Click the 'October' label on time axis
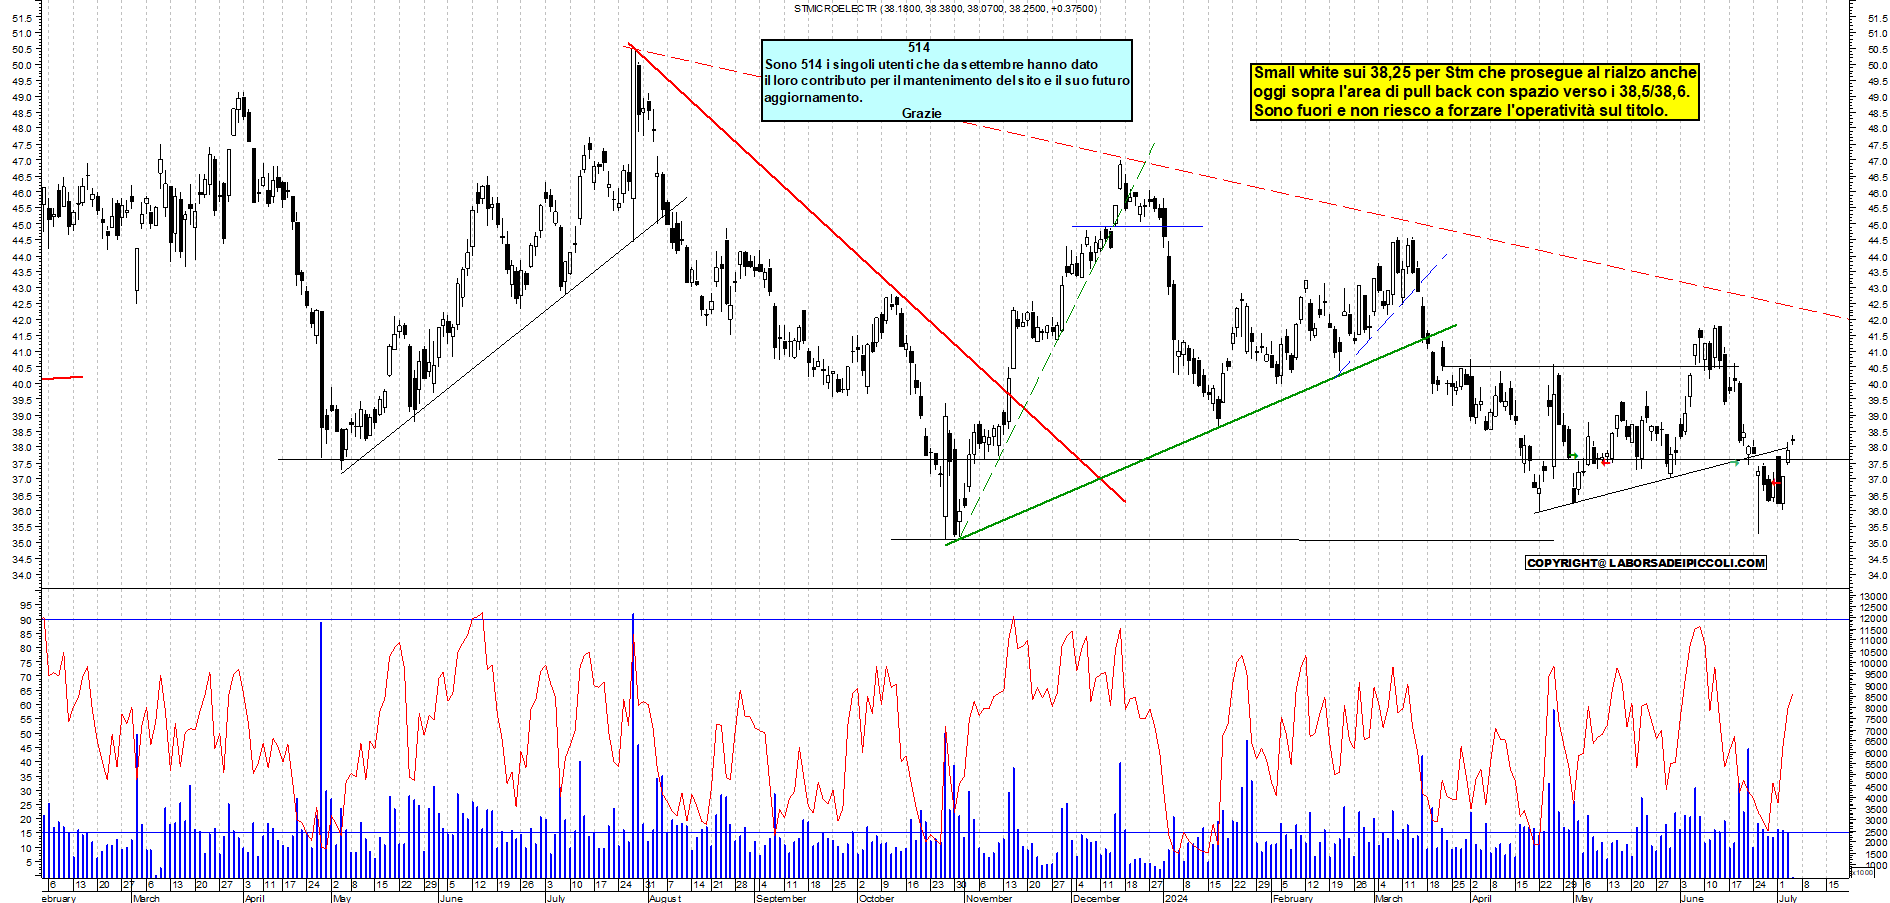 (x=876, y=898)
